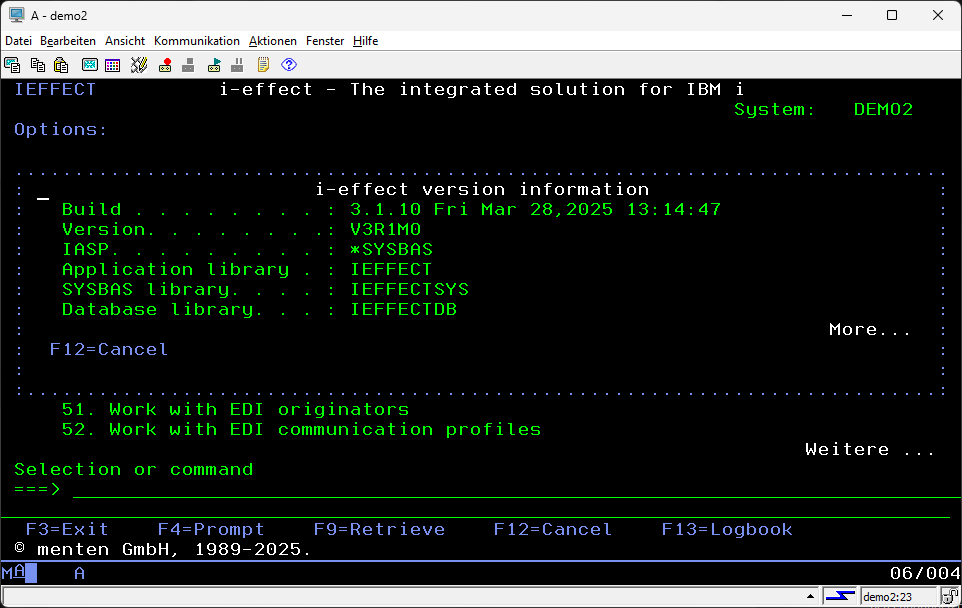Open the Aktionen menu
The image size is (962, 608).
272,41
